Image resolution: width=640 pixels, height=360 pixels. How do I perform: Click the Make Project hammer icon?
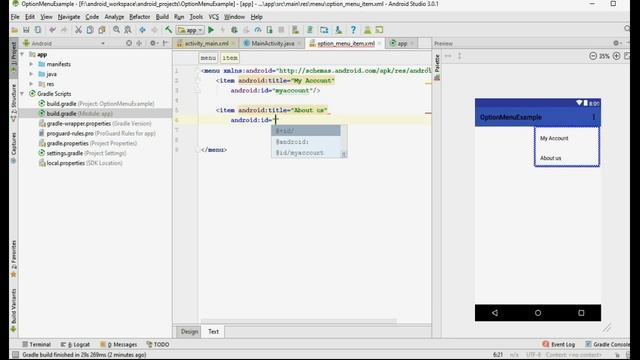(168, 30)
